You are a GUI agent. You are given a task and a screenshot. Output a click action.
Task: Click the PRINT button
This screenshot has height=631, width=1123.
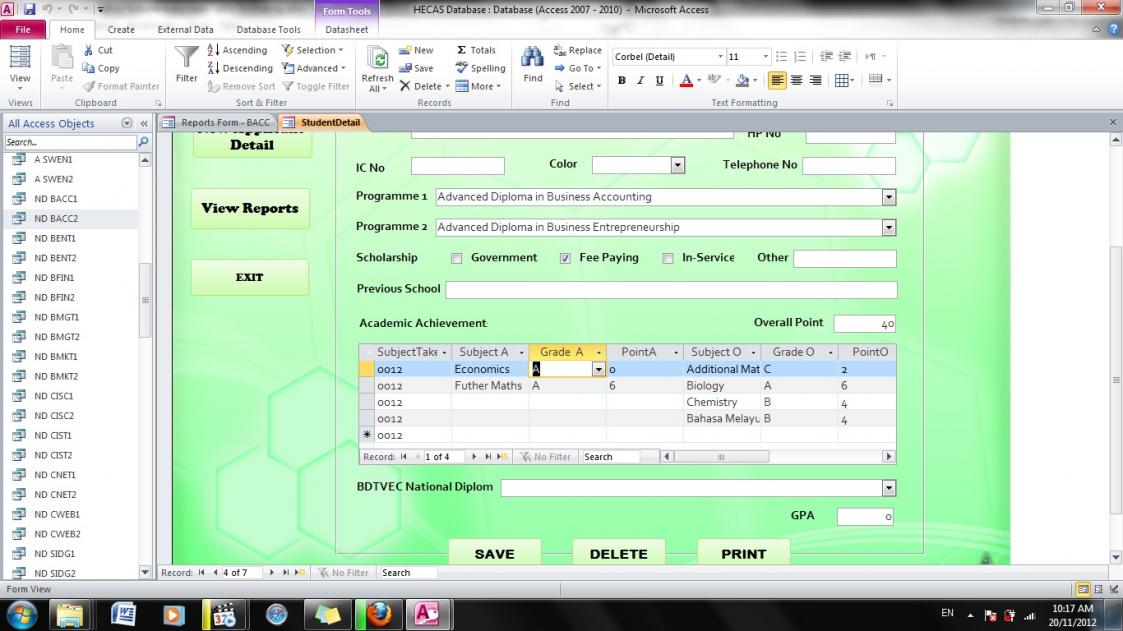(743, 554)
